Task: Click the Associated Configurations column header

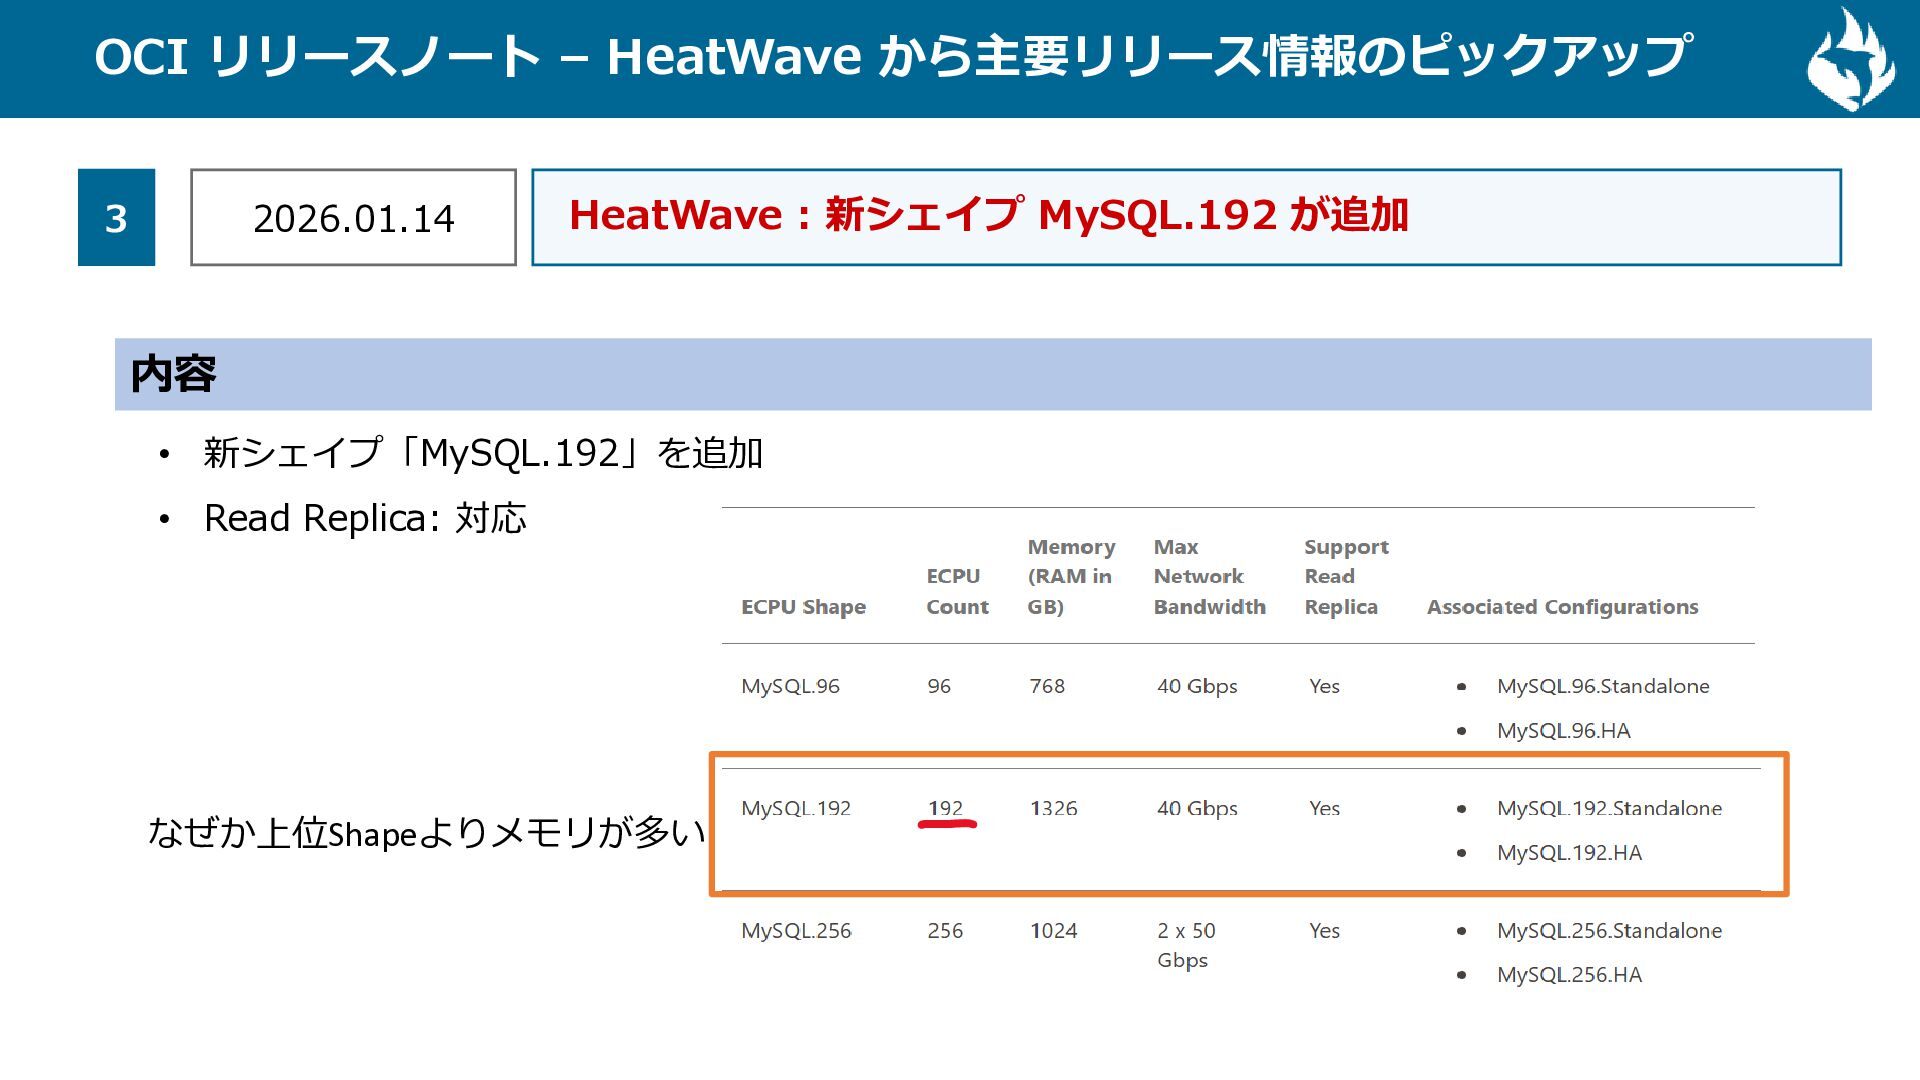Action: pyautogui.click(x=1562, y=607)
